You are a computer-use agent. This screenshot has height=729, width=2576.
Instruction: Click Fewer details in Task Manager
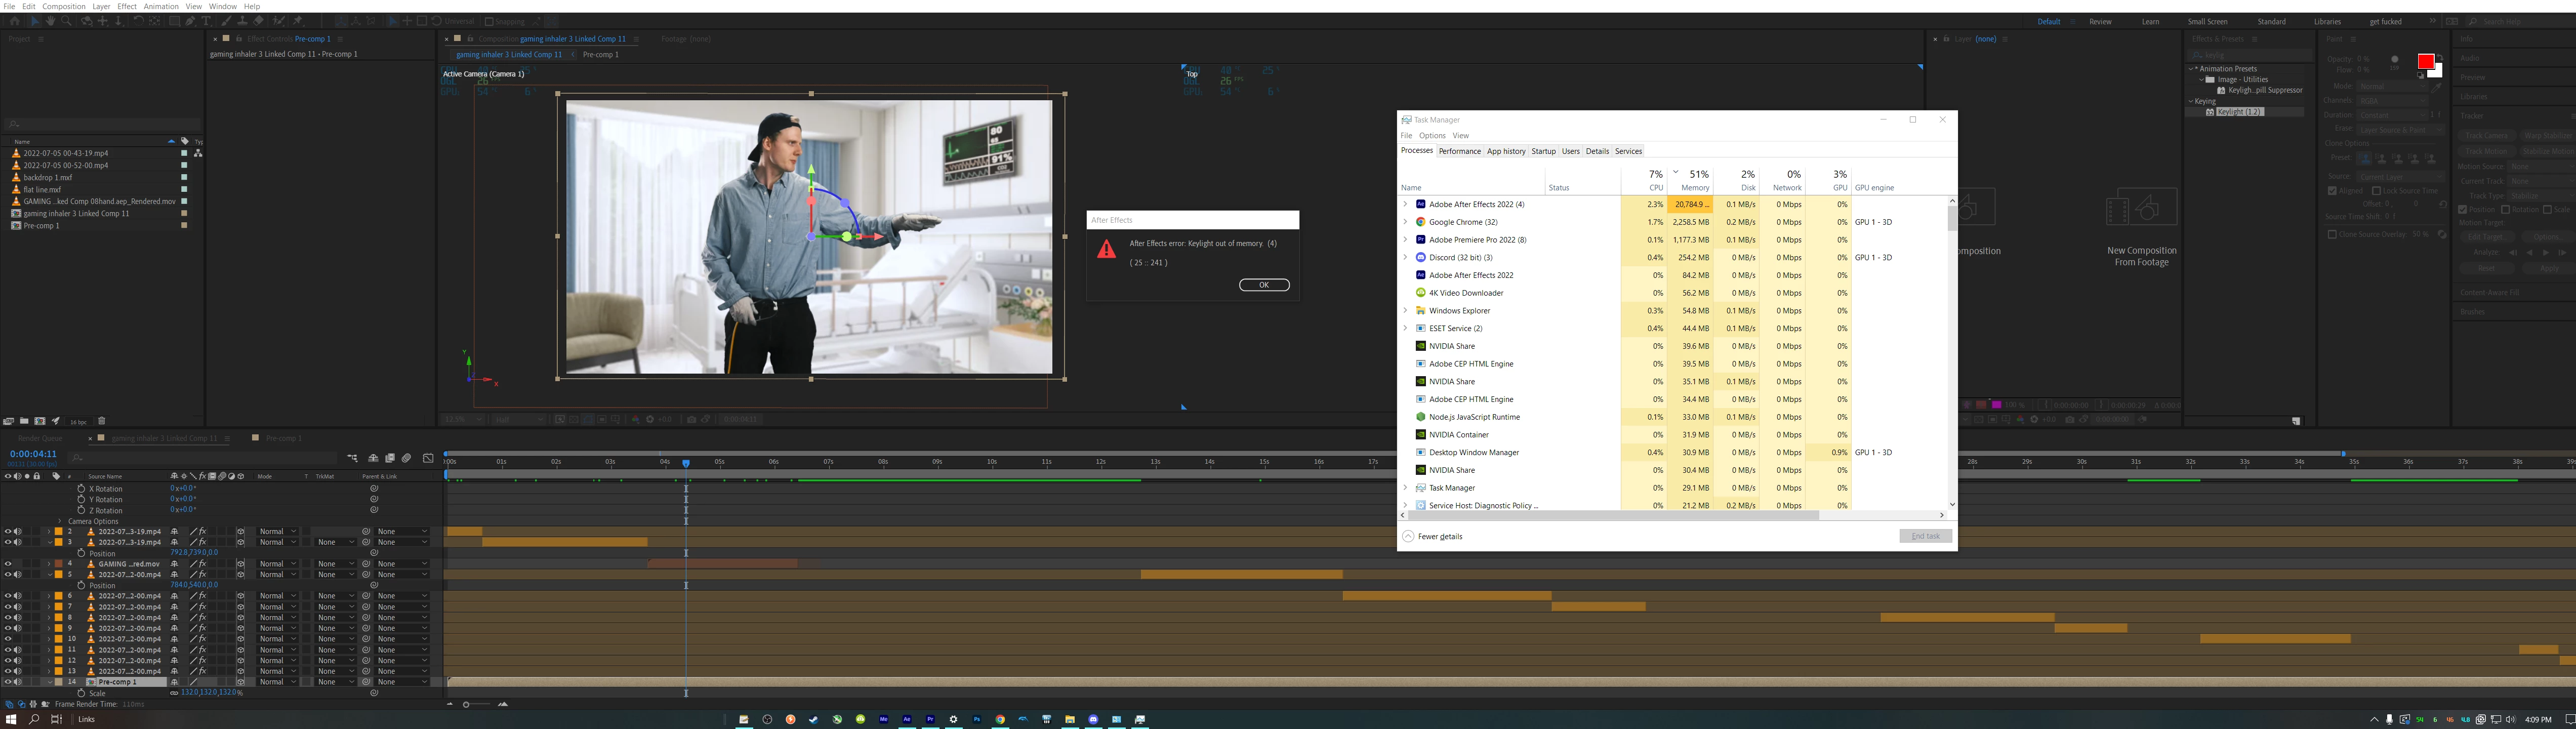tap(1439, 536)
